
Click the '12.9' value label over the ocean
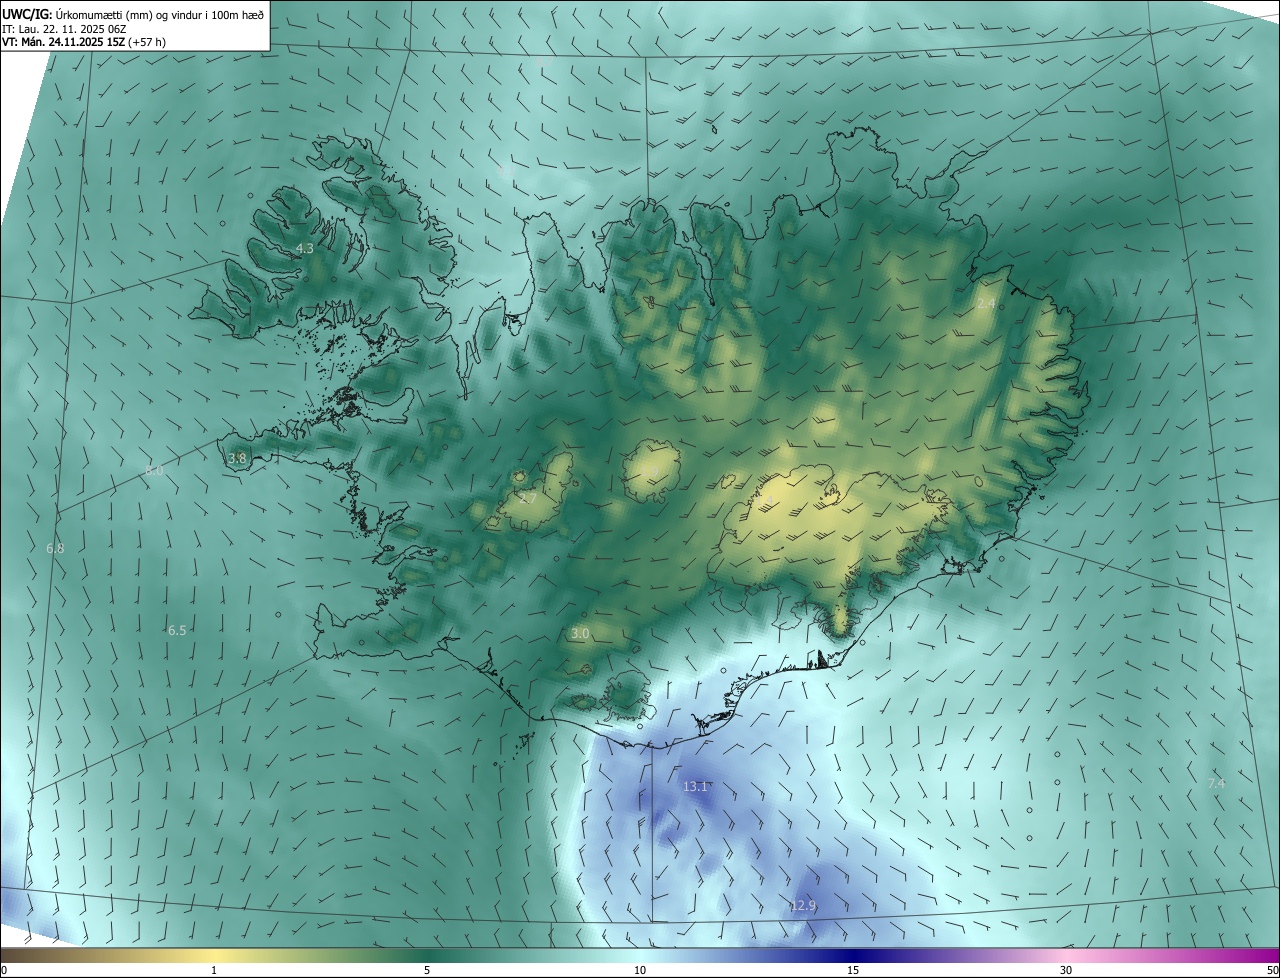pyautogui.click(x=803, y=906)
